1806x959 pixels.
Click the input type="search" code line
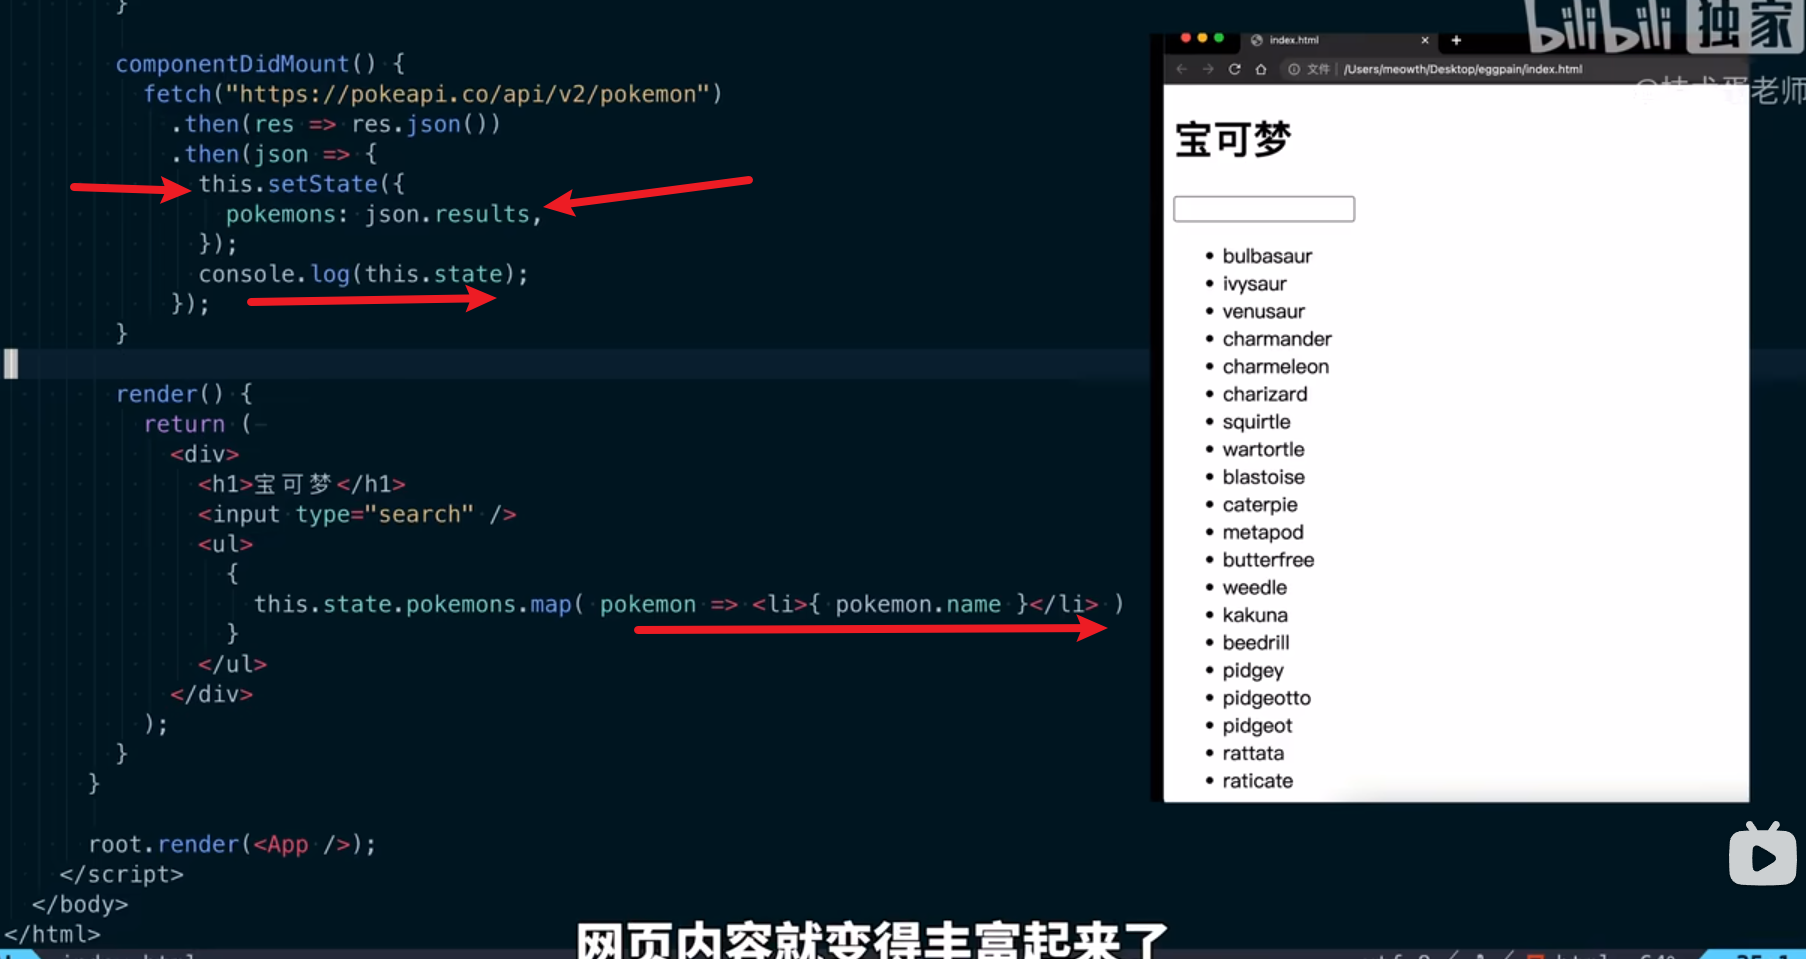(x=357, y=514)
